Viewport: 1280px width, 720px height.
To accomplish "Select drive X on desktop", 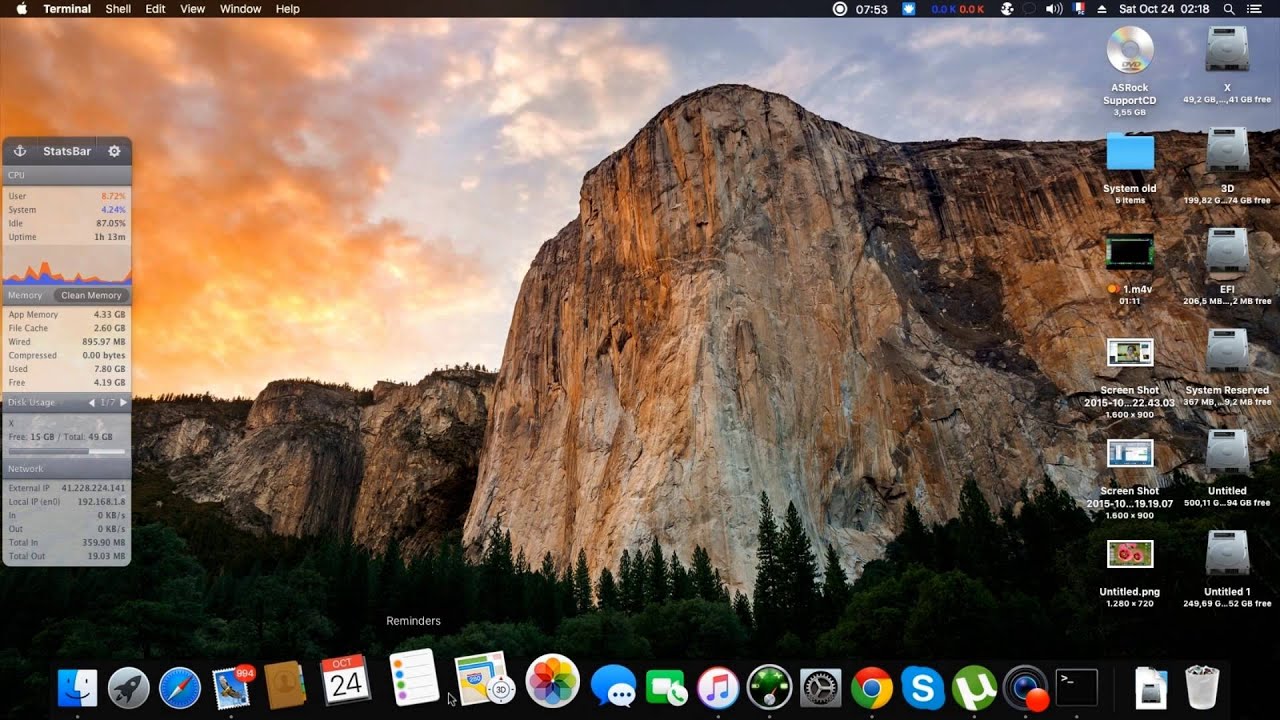I will pos(1227,49).
